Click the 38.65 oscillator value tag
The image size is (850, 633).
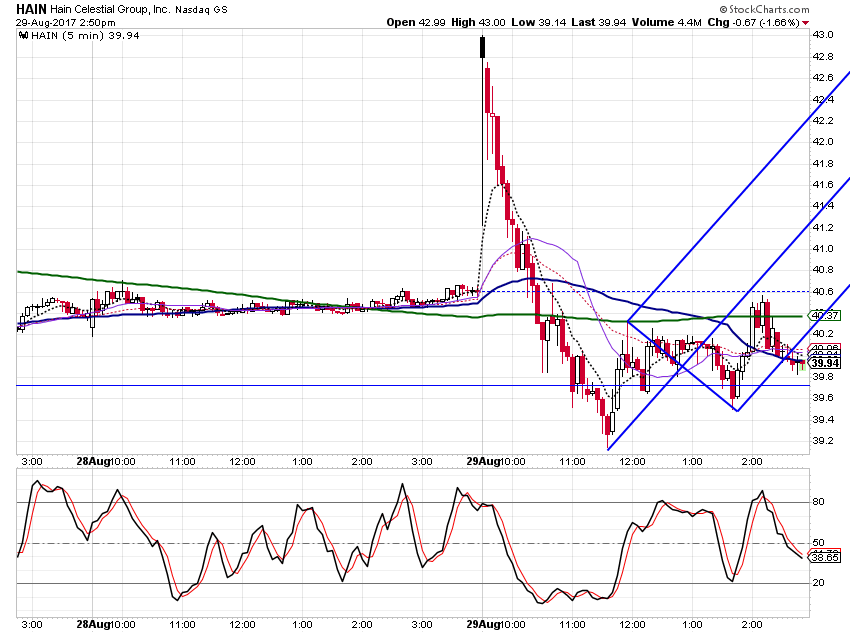point(825,557)
